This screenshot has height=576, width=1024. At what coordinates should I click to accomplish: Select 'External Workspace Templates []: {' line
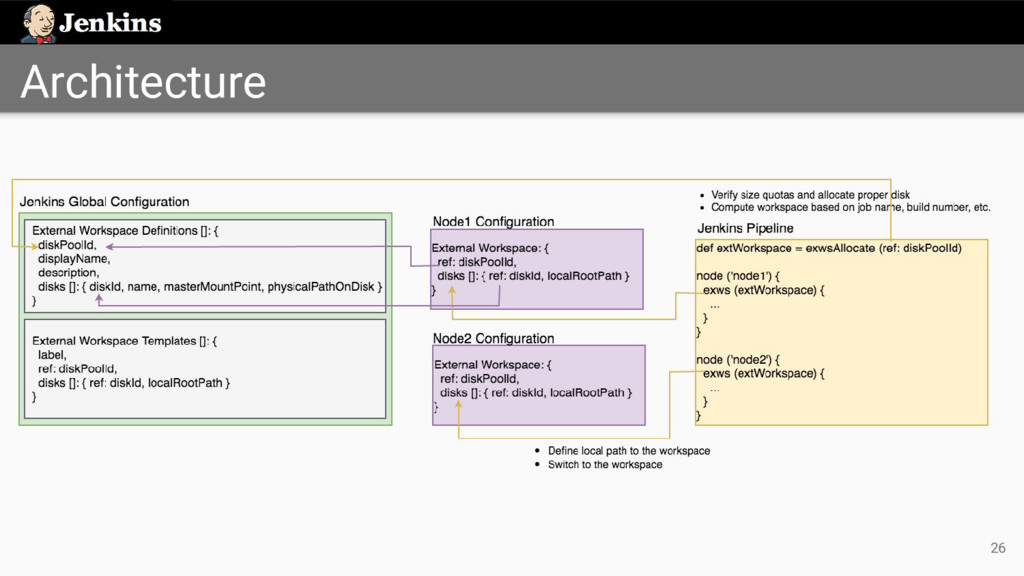pyautogui.click(x=125, y=341)
